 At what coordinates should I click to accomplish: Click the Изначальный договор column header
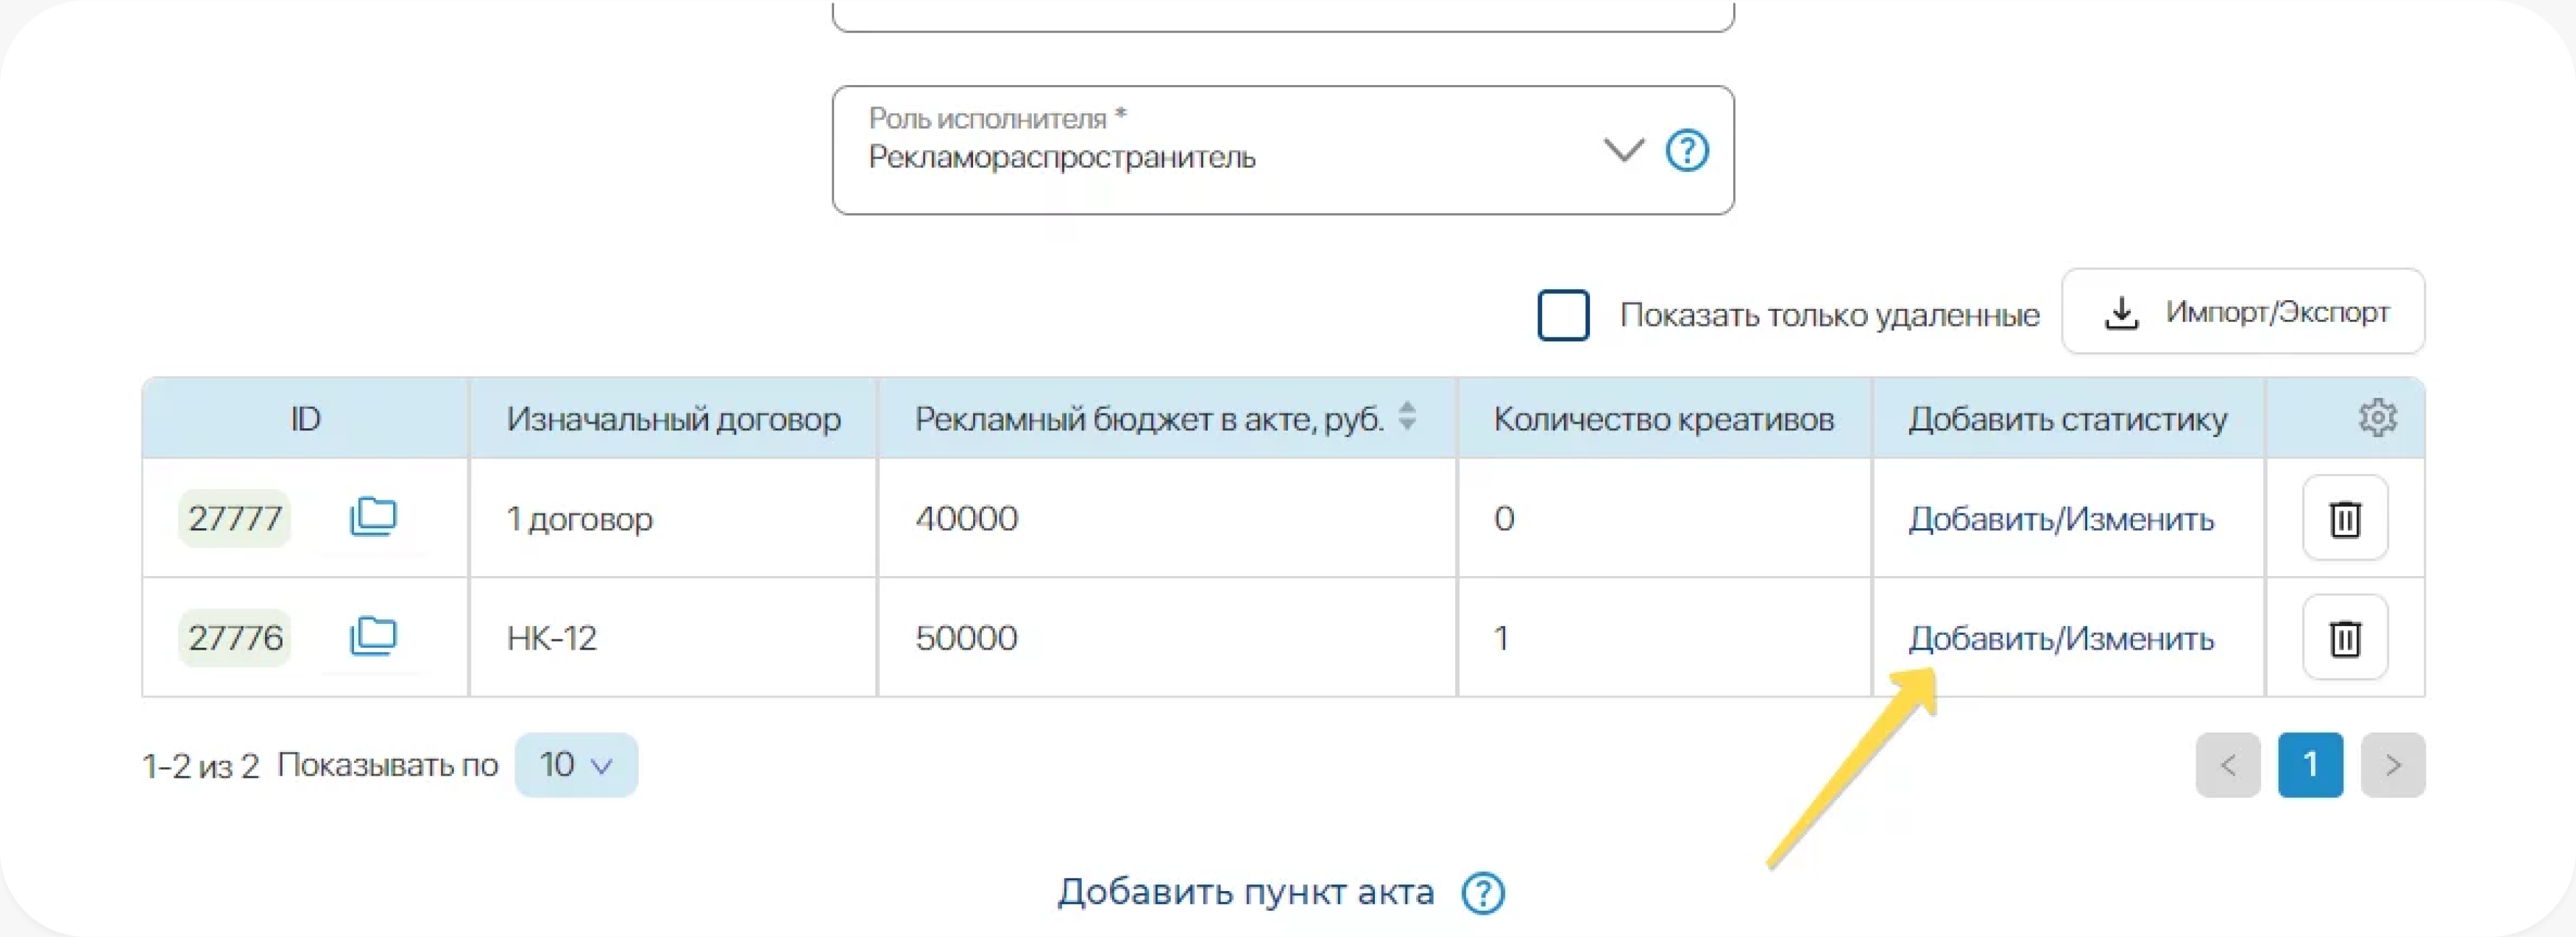673,418
